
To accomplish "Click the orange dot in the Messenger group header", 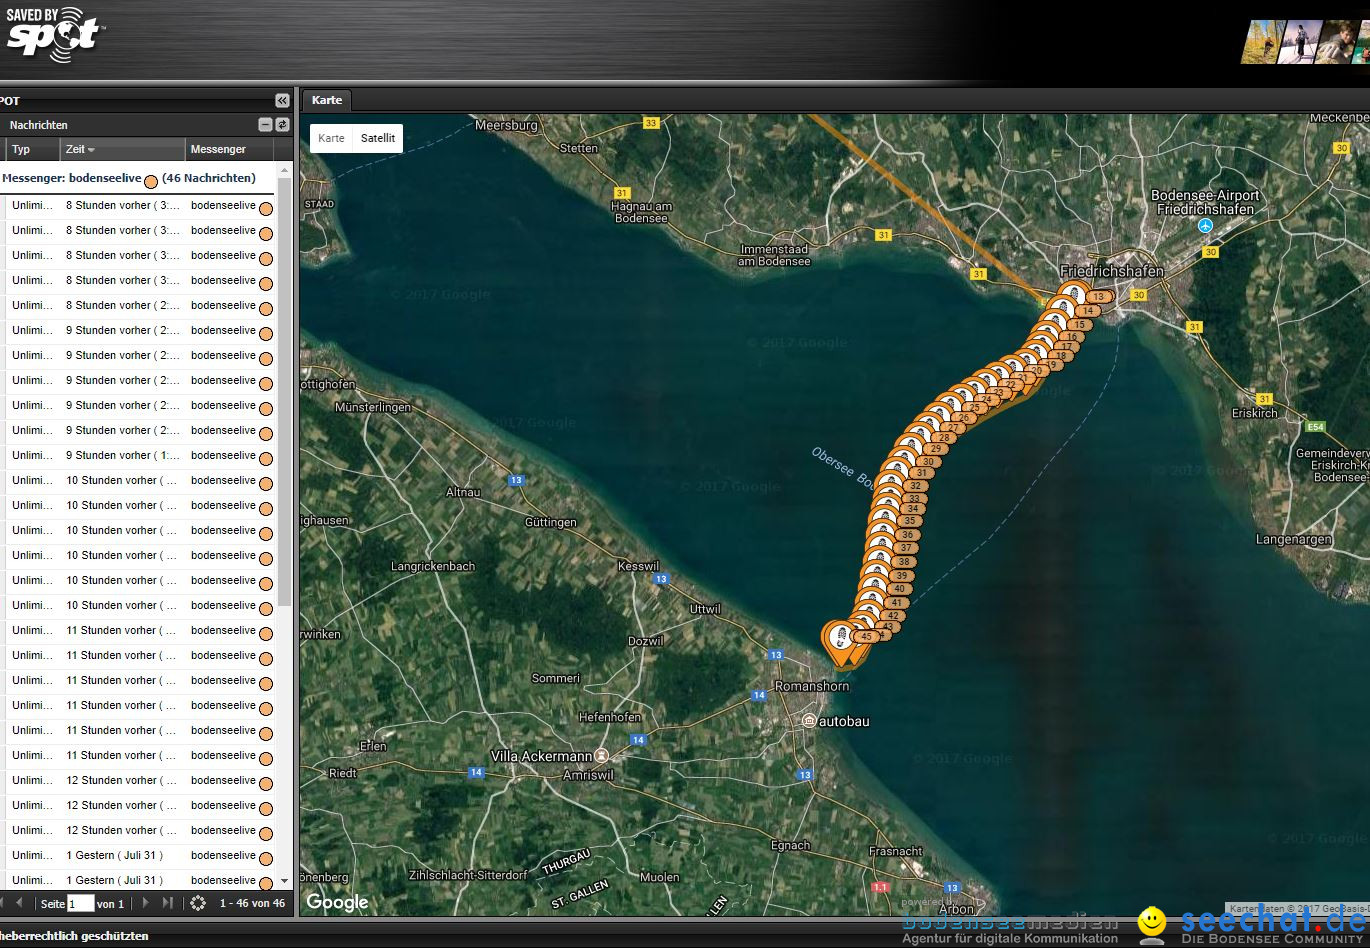I will (151, 182).
